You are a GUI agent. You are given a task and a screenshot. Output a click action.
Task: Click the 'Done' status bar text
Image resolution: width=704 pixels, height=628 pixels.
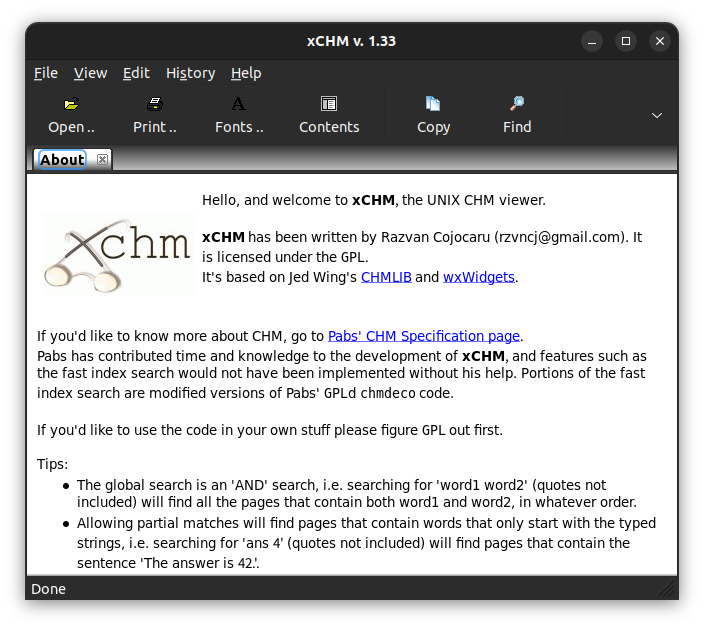pos(48,589)
